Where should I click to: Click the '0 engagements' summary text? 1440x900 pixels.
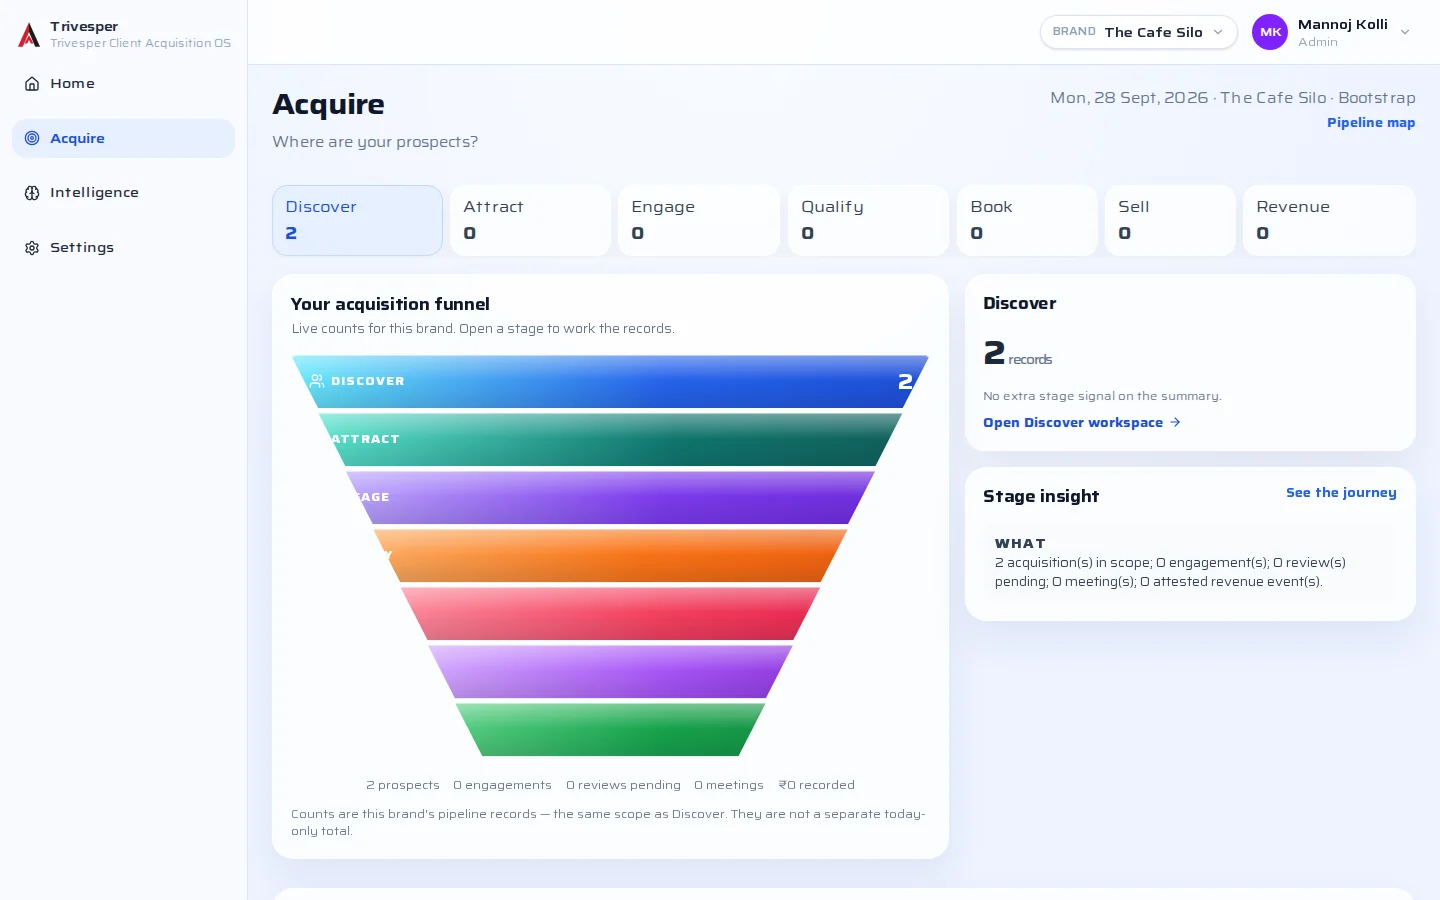click(x=502, y=785)
